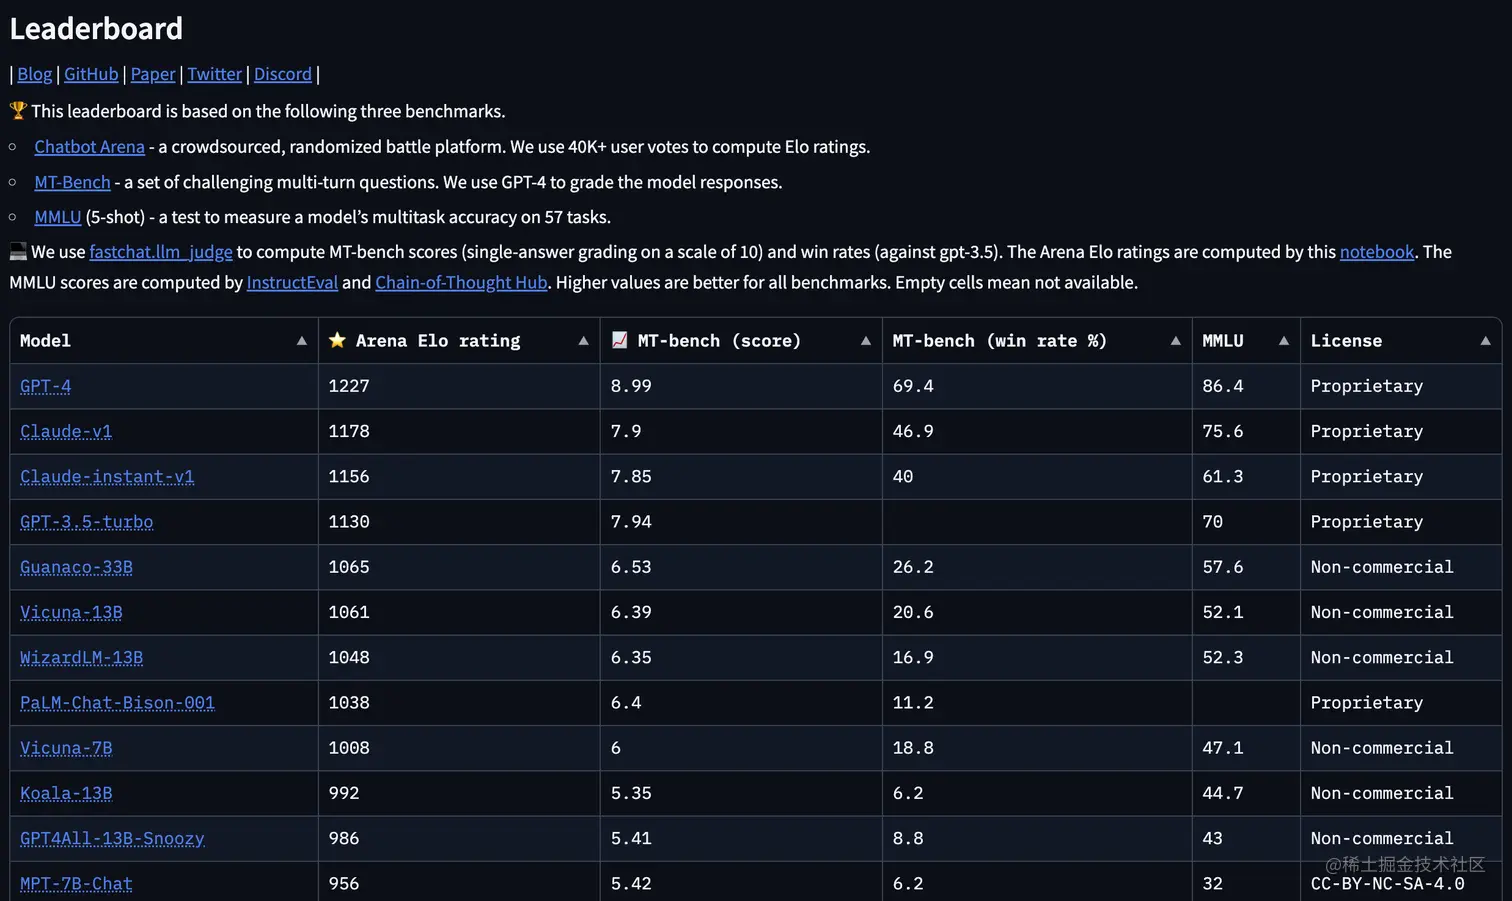Image resolution: width=1512 pixels, height=901 pixels.
Task: Sort by MT-bench (win rate %) arrow
Action: [1175, 341]
